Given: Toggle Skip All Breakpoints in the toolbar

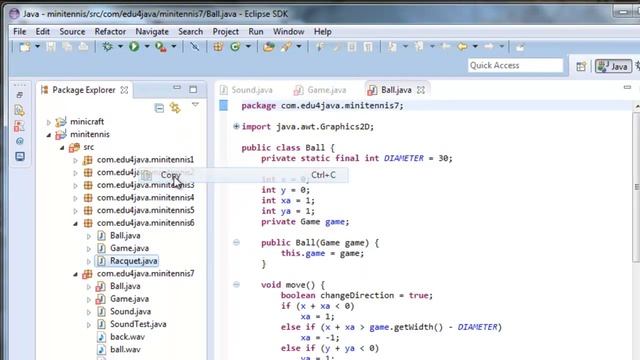Looking at the screenshot, I should click(x=195, y=47).
